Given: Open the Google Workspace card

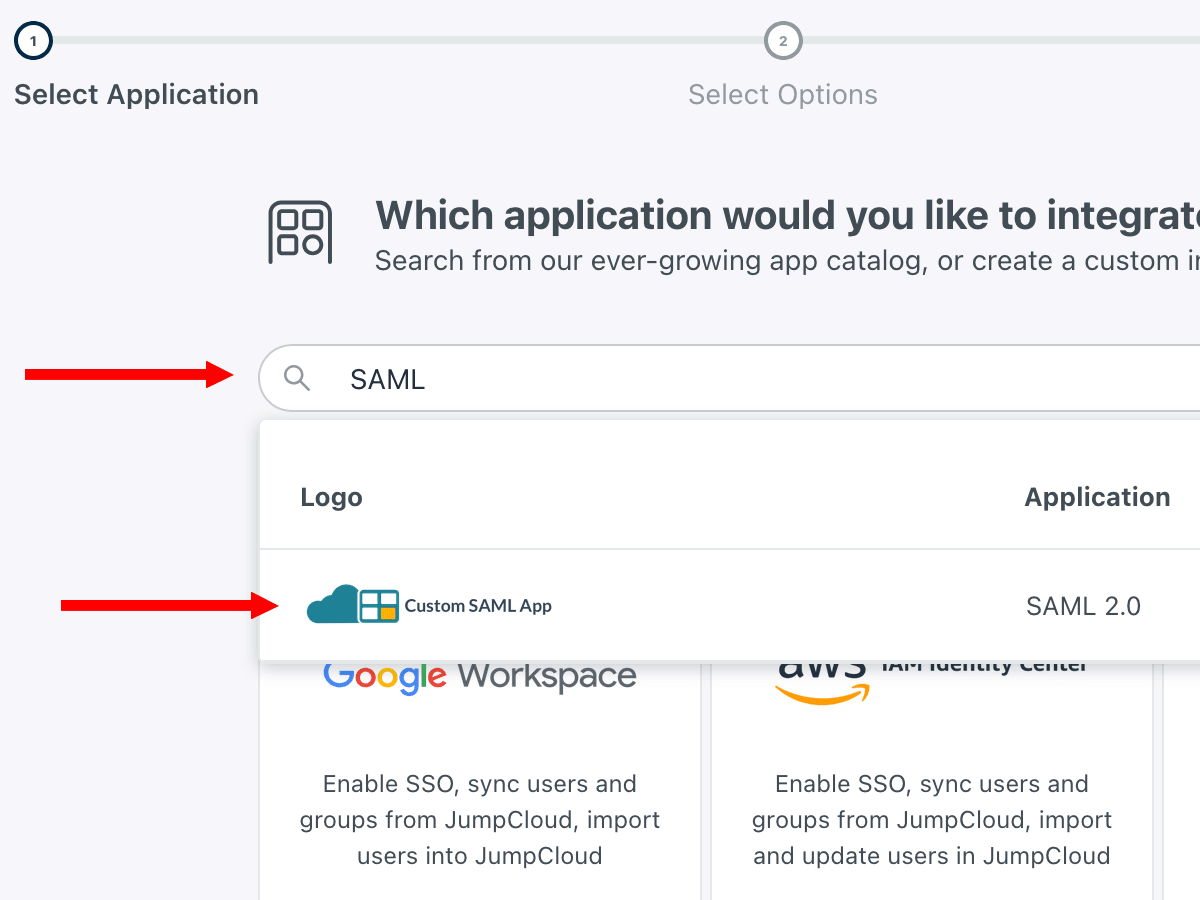Looking at the screenshot, I should click(x=480, y=780).
